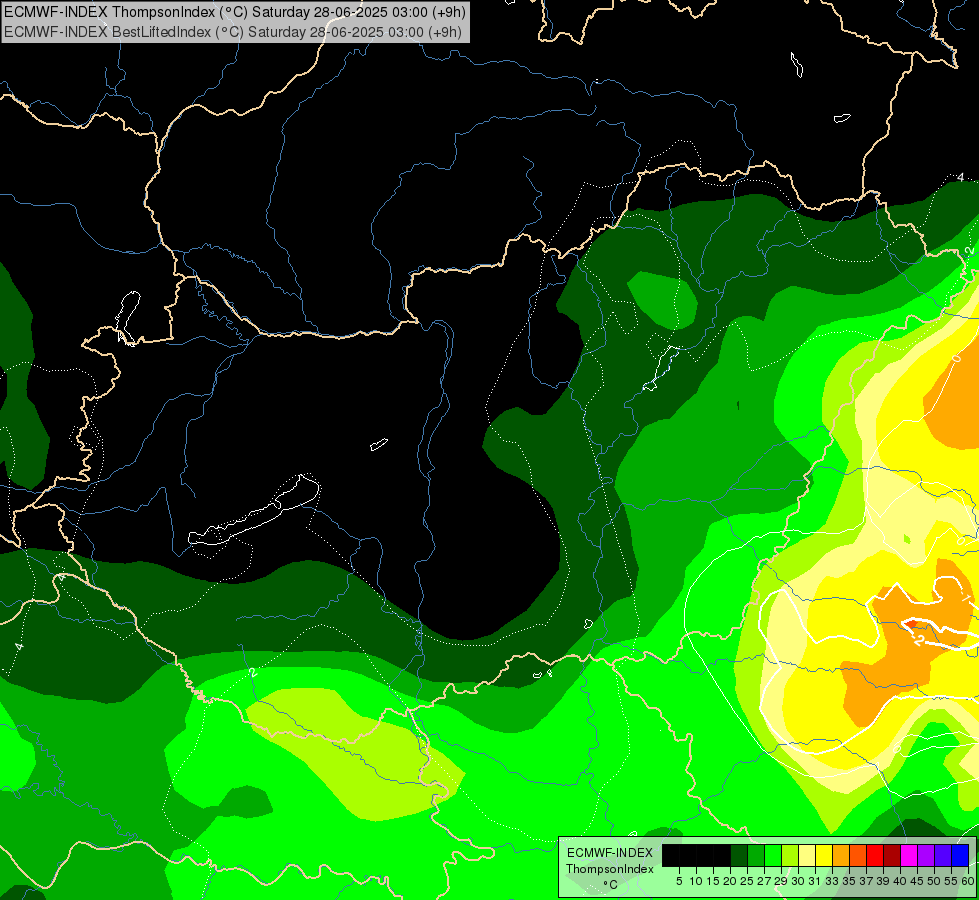
Task: Click the ECMWF-INDEX label in legend
Action: click(610, 853)
